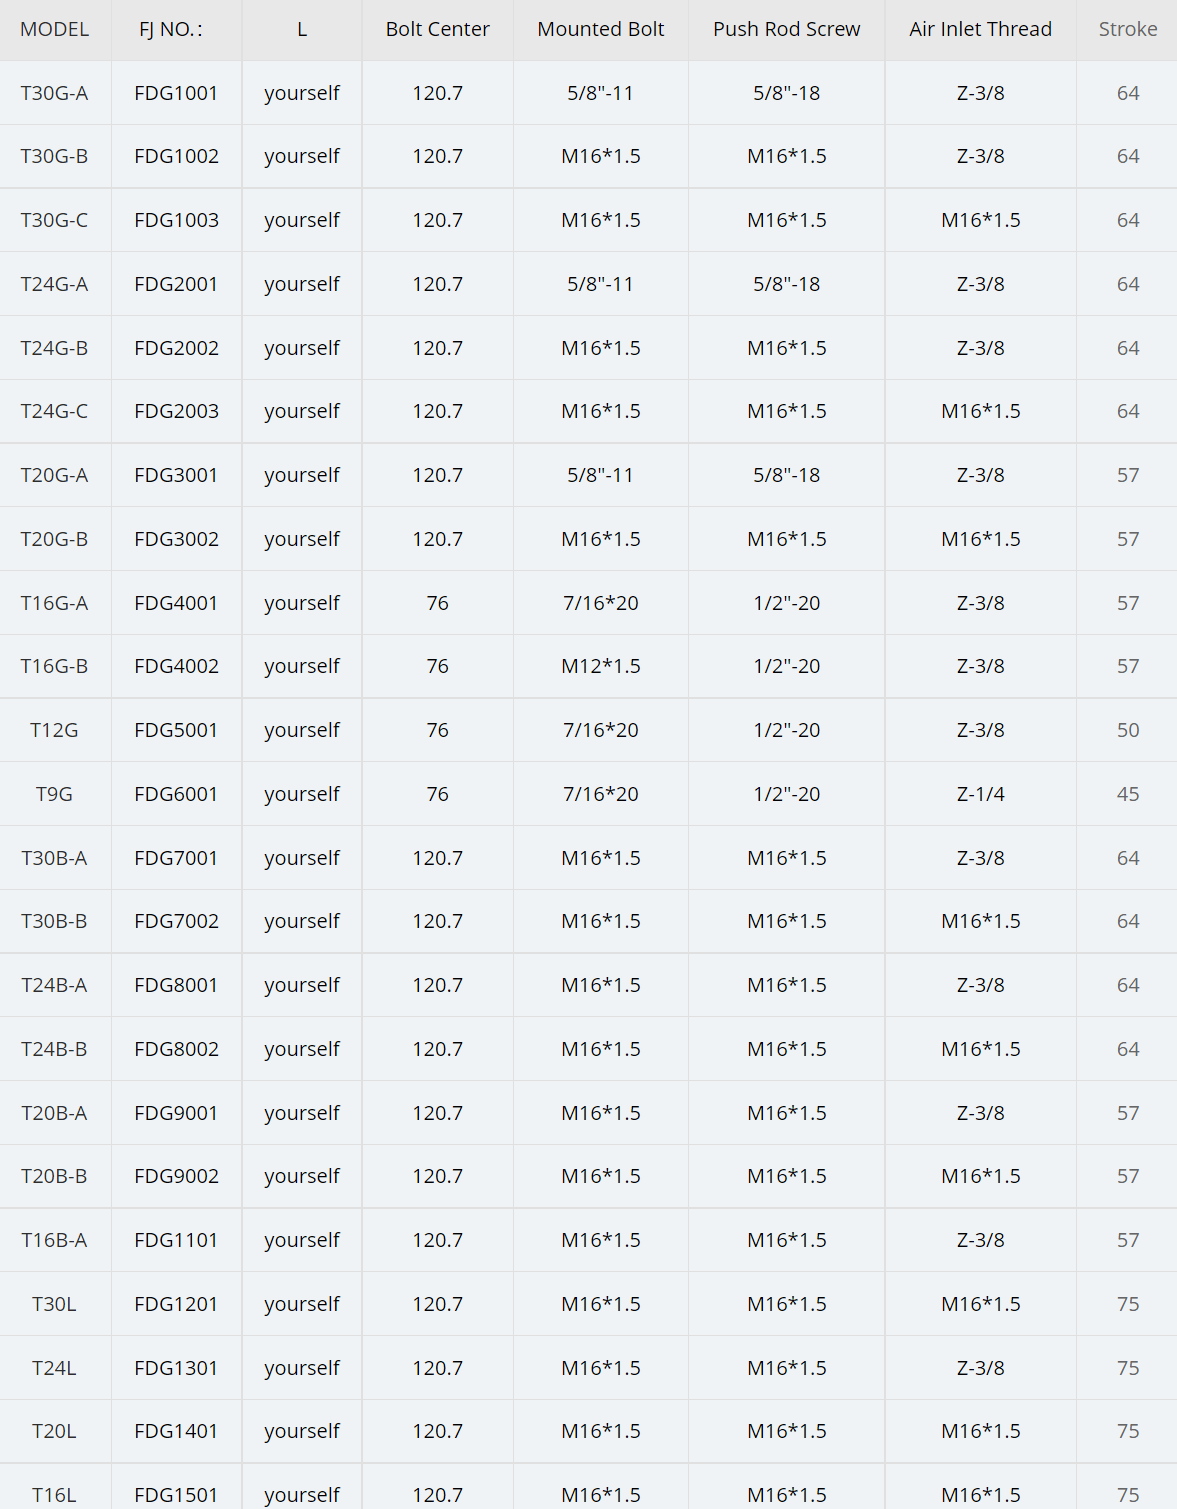Select the T12G model cell
The image size is (1177, 1509).
coord(55,730)
